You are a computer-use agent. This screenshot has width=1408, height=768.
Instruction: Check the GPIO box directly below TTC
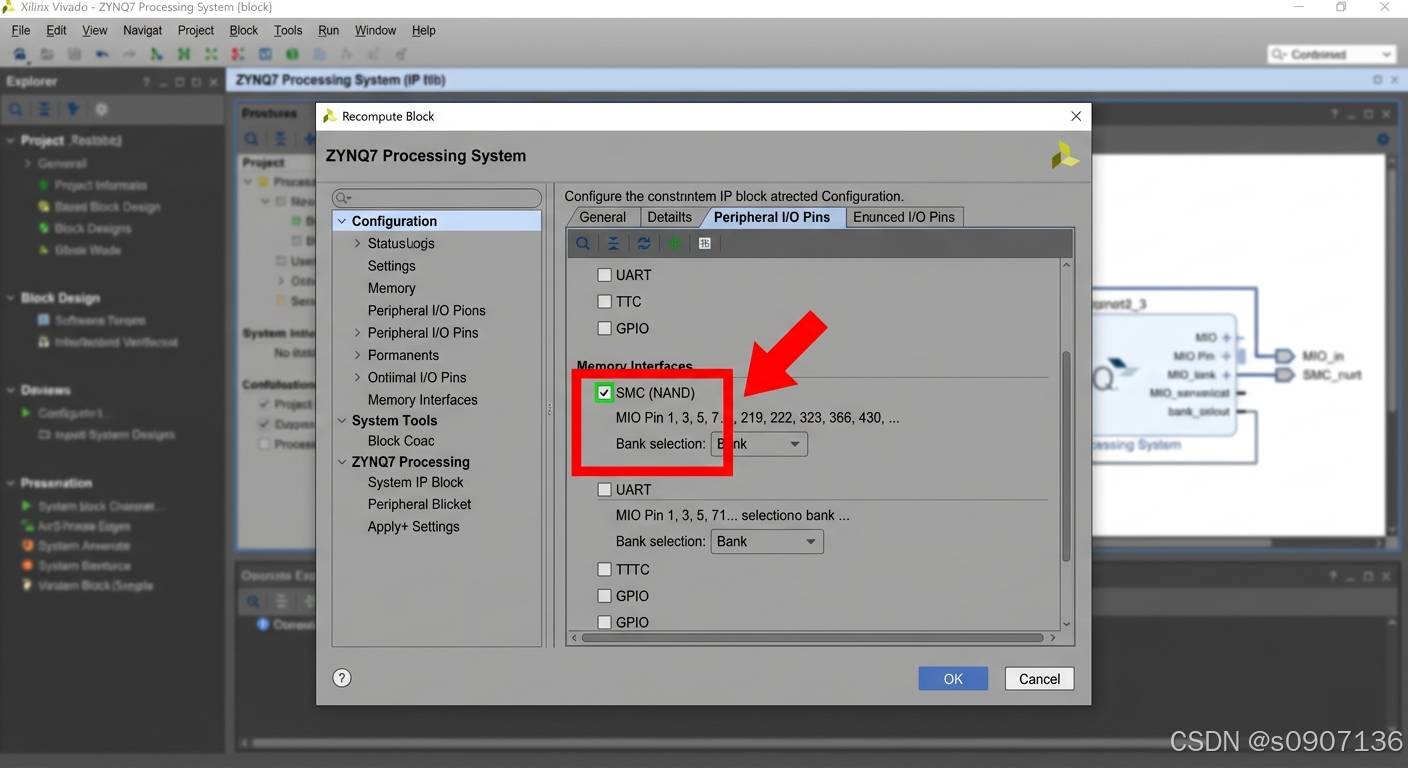pyautogui.click(x=604, y=328)
